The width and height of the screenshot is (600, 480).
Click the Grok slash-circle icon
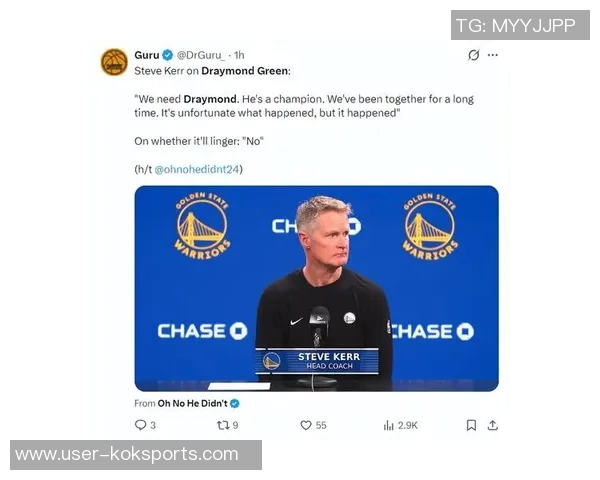coord(474,55)
